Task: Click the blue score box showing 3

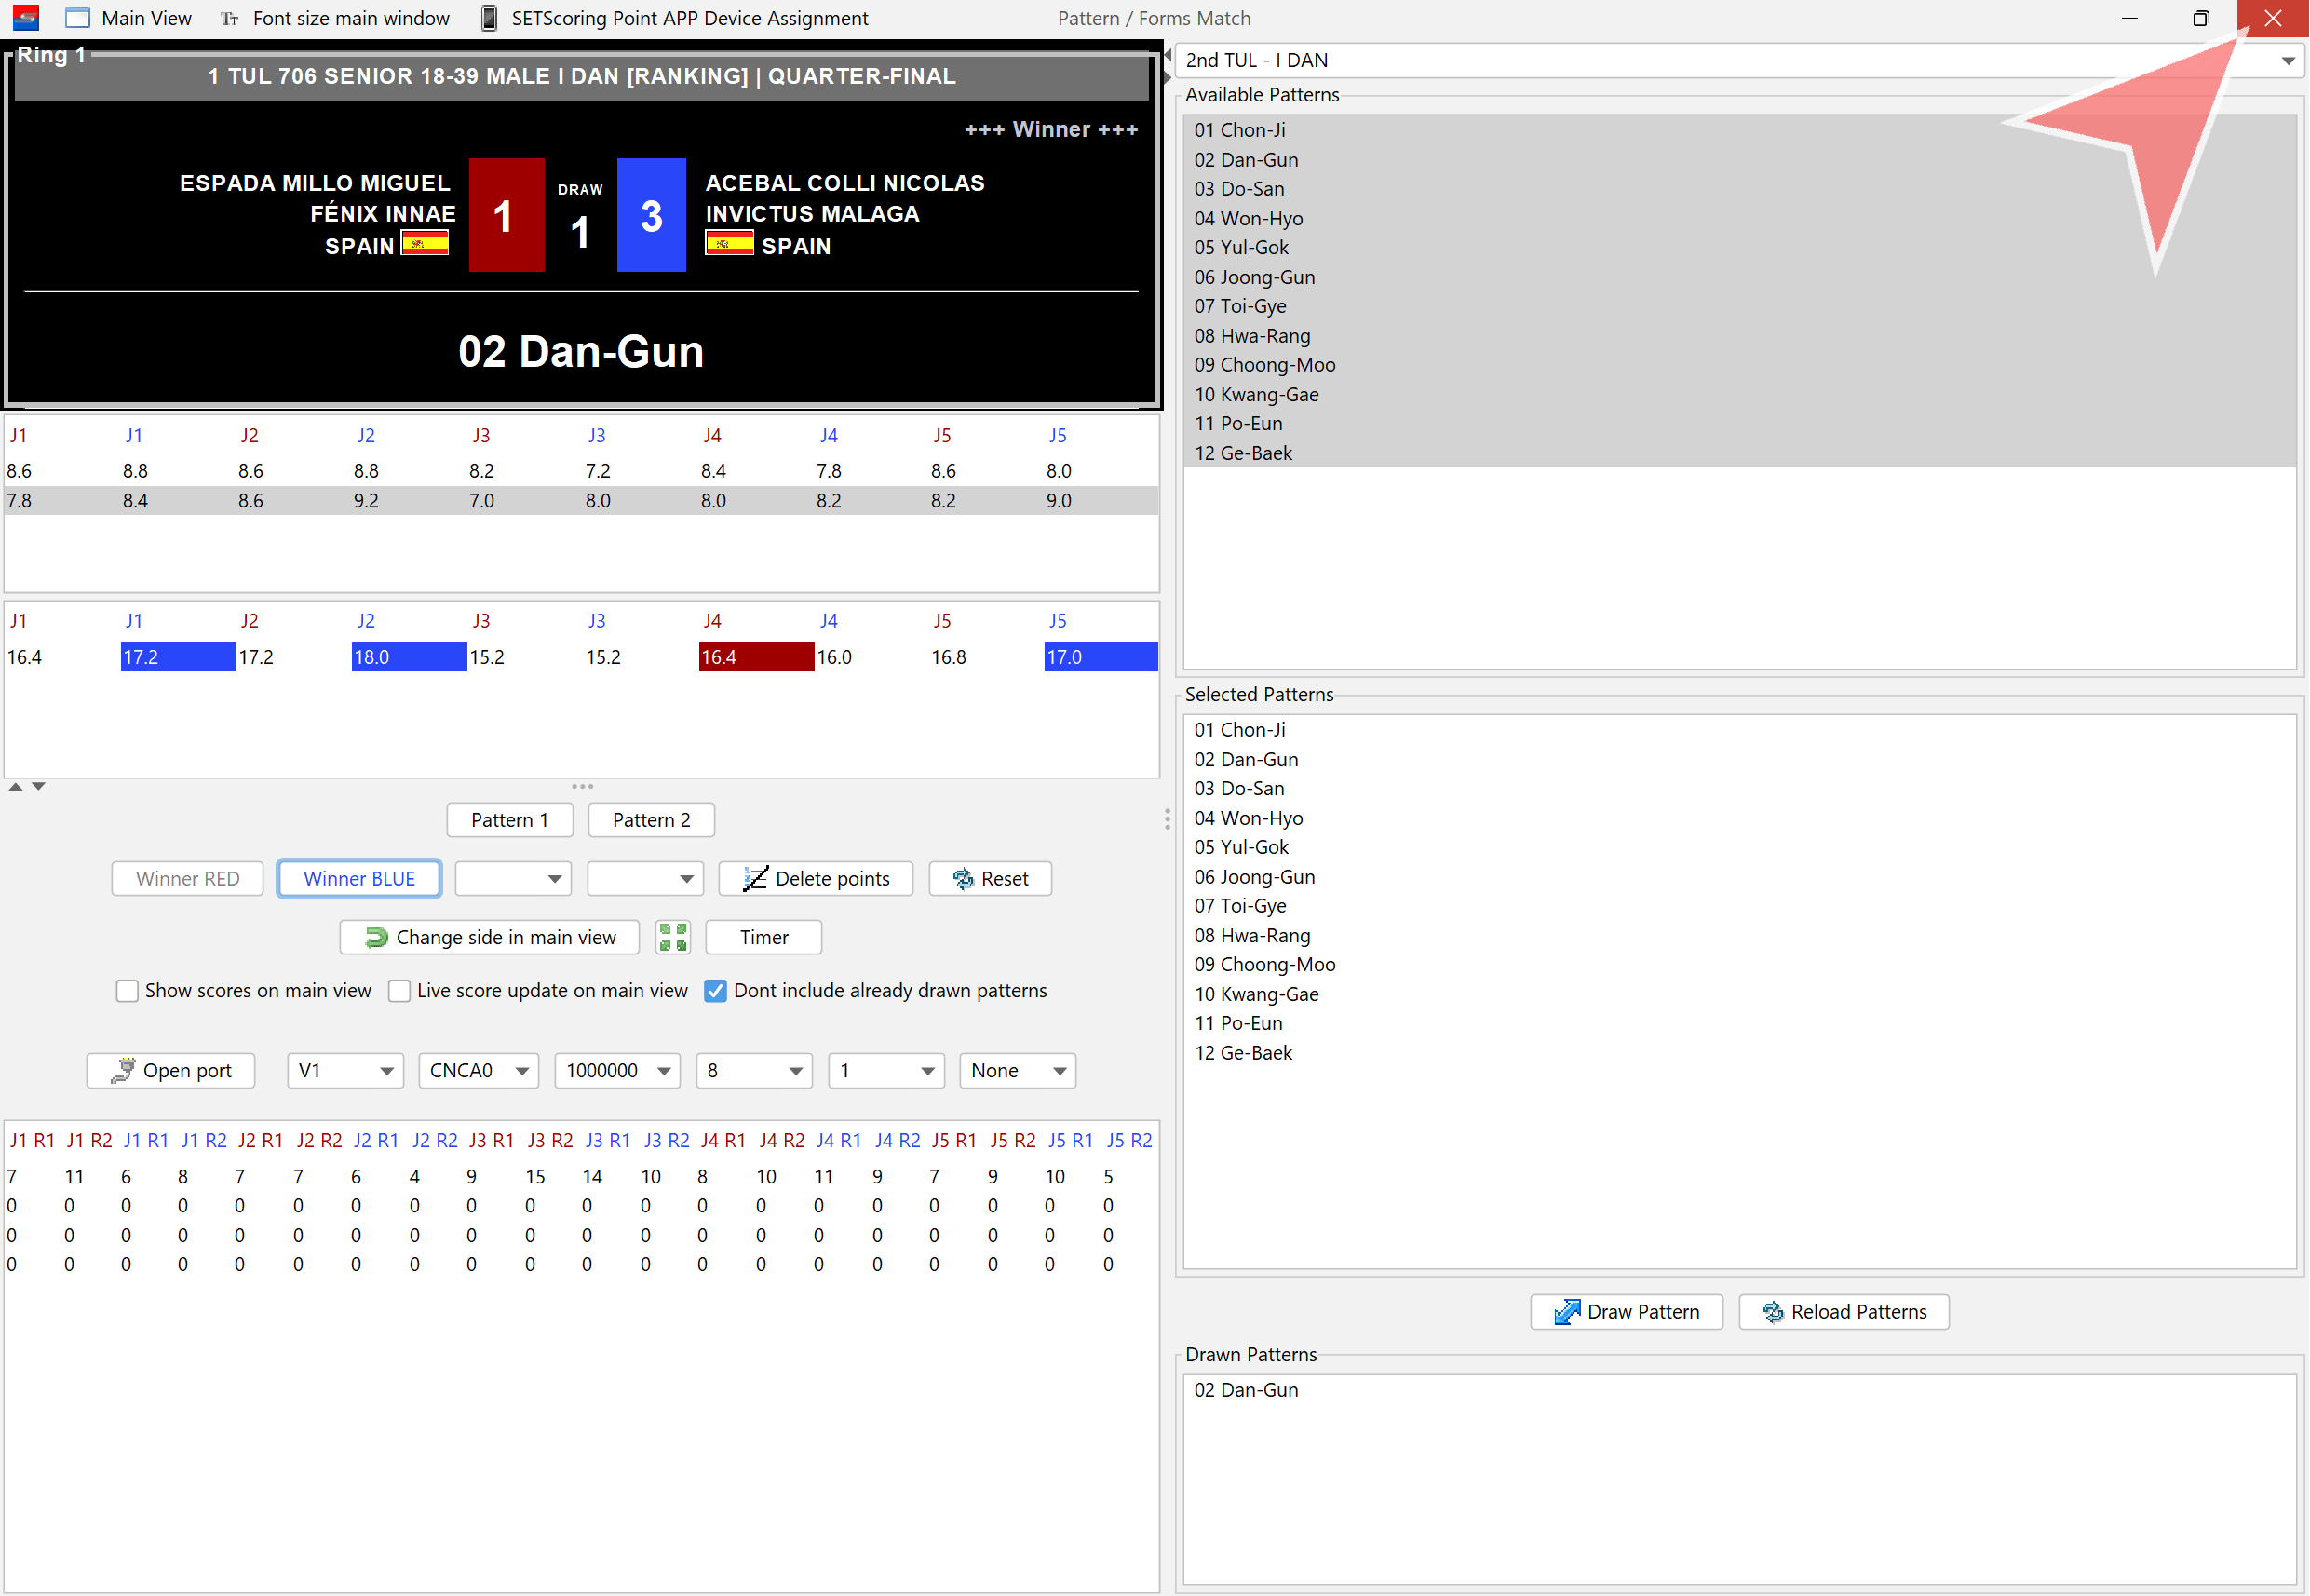Action: (651, 215)
